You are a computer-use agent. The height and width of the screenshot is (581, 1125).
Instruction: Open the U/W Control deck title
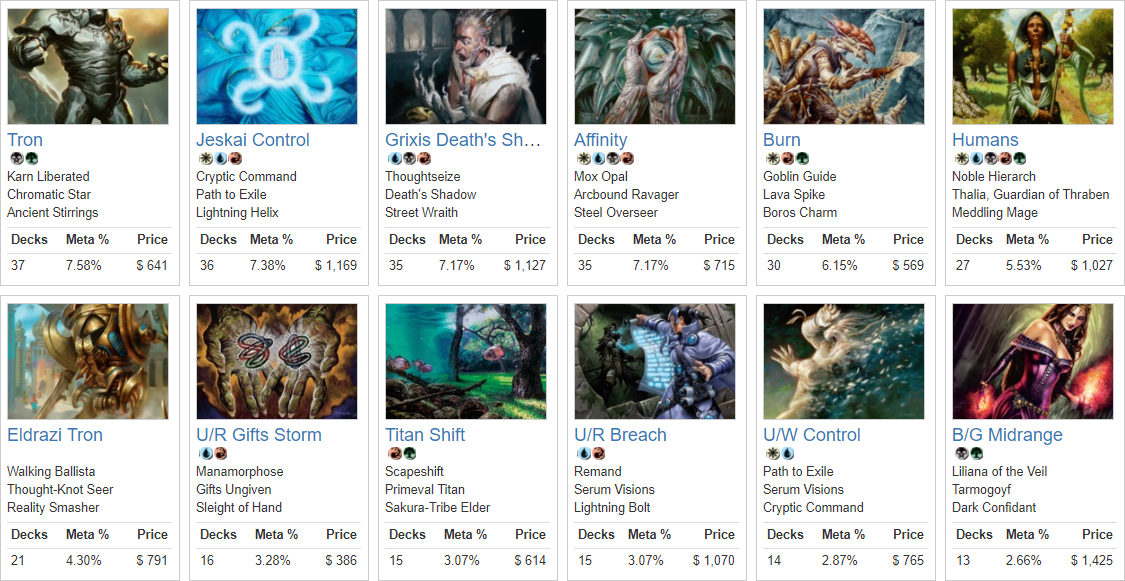(811, 435)
